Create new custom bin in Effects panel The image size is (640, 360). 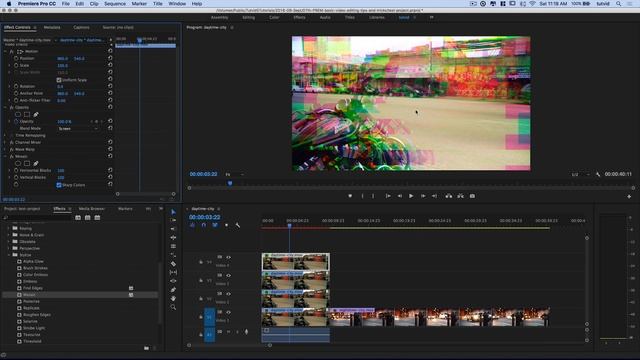pyautogui.click(x=147, y=348)
